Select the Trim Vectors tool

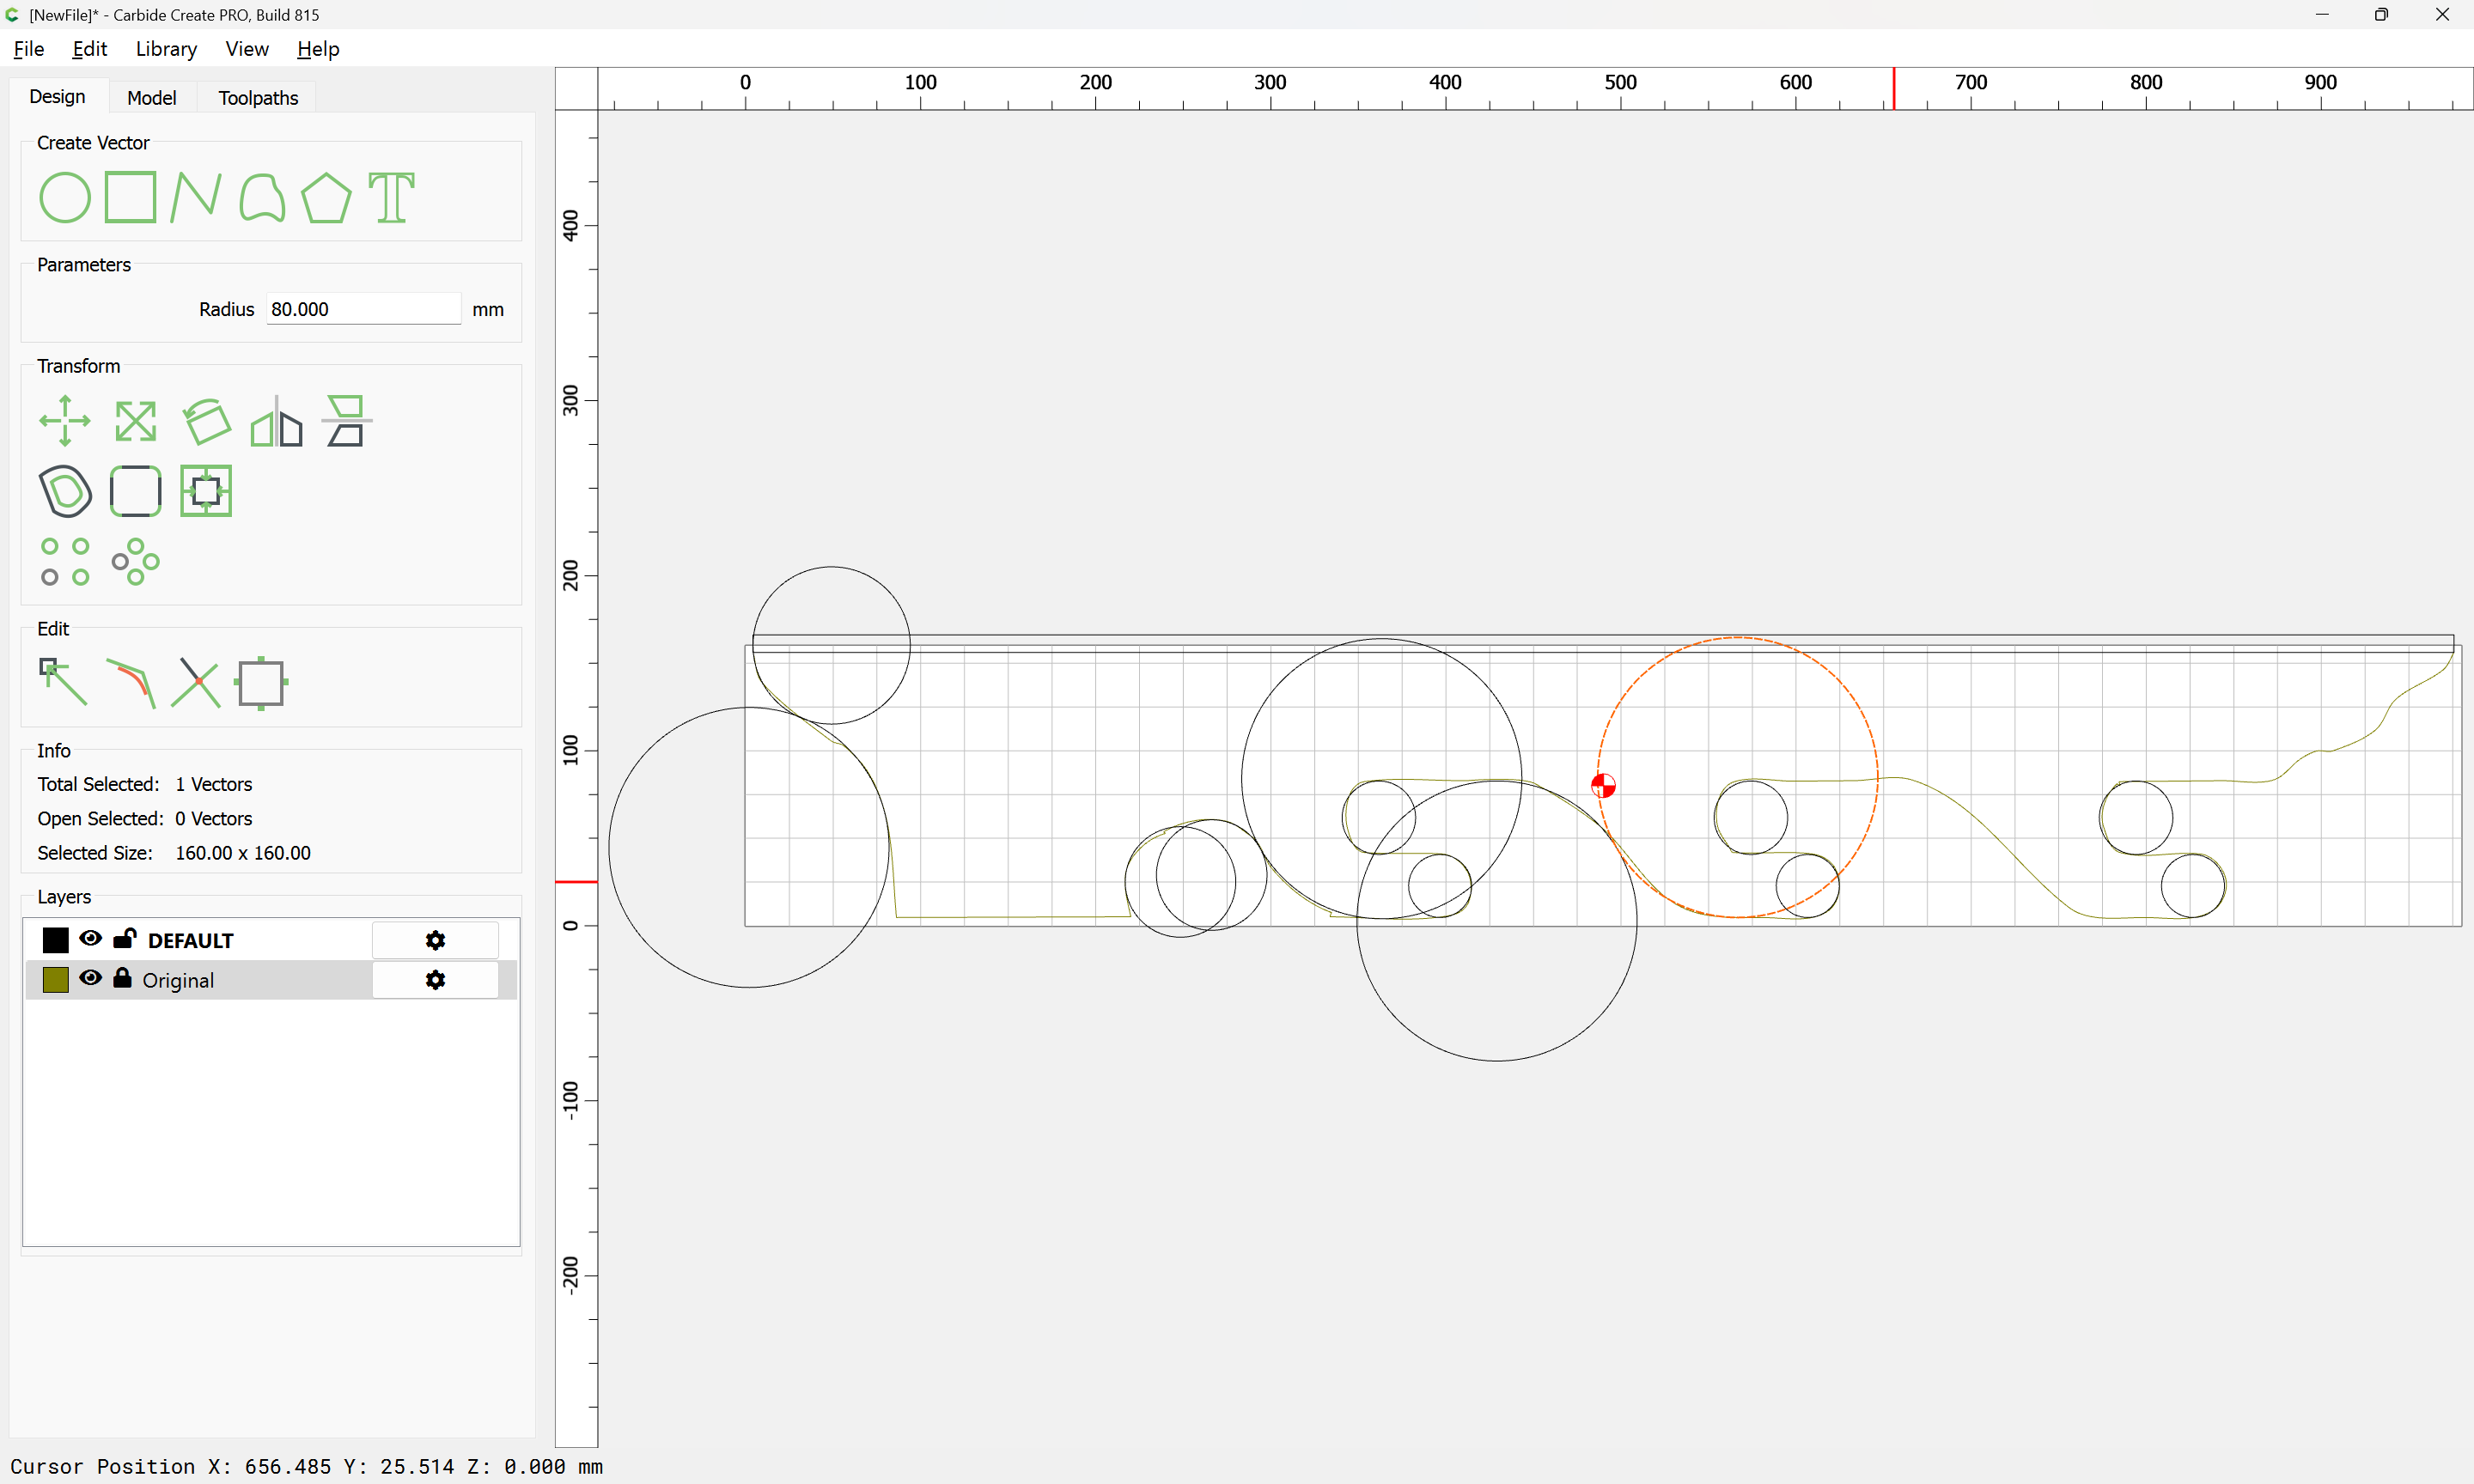pyautogui.click(x=195, y=683)
